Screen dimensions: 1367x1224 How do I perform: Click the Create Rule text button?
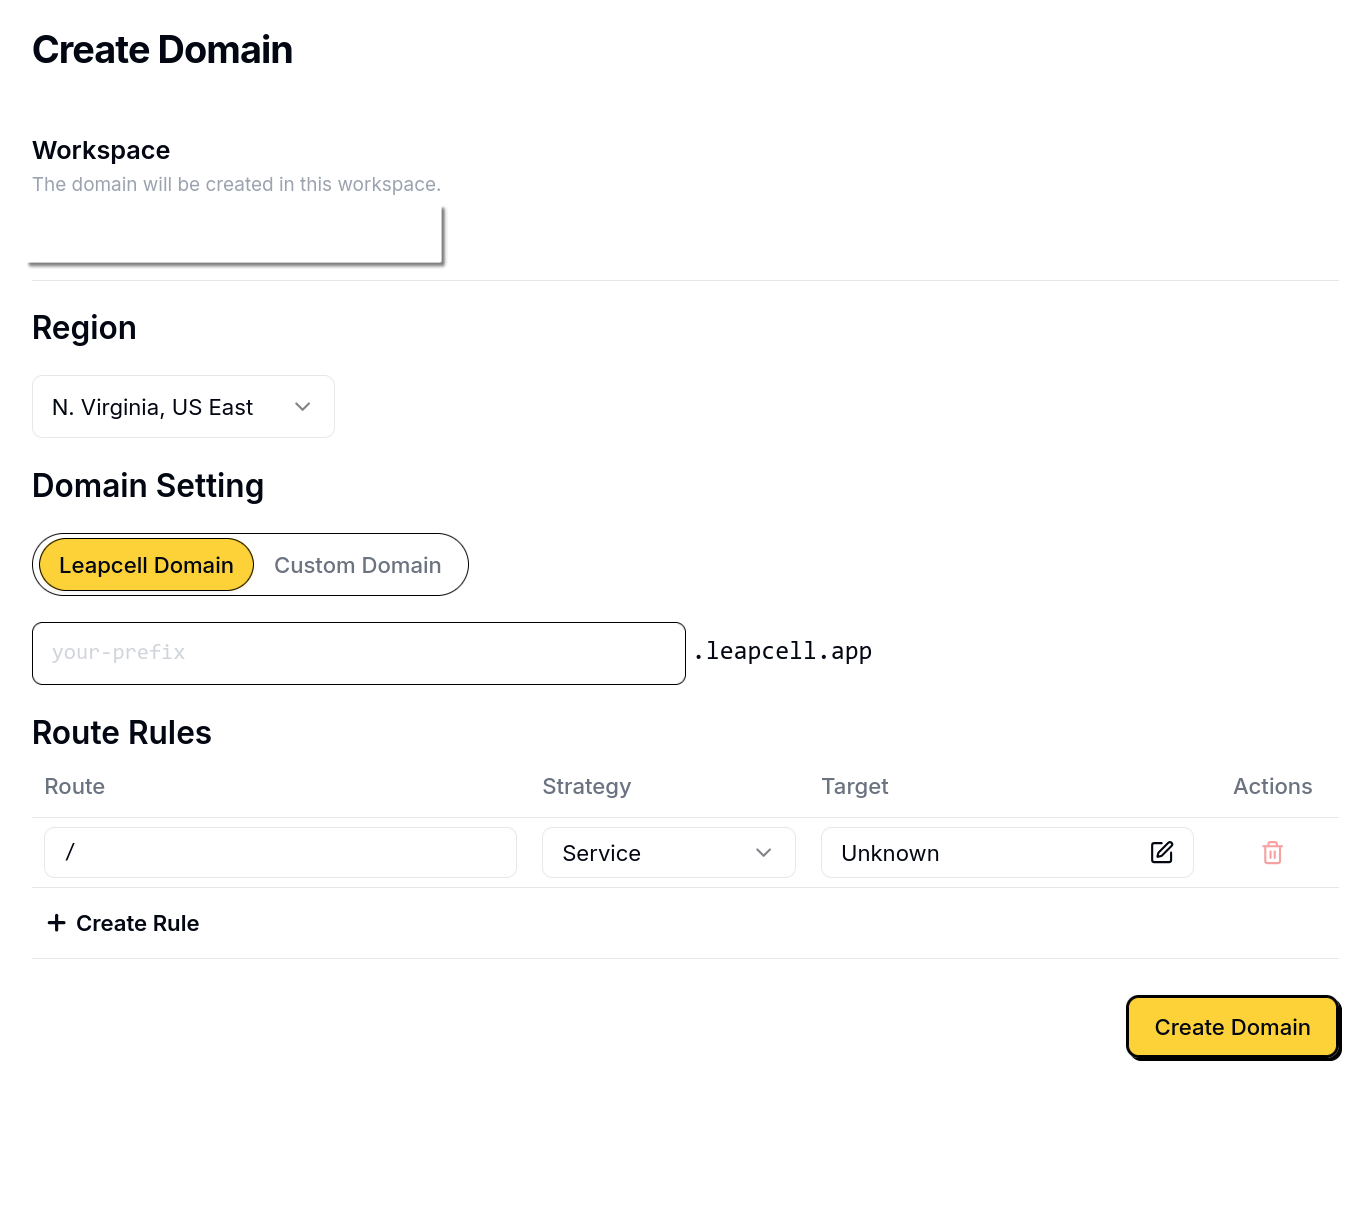[137, 923]
